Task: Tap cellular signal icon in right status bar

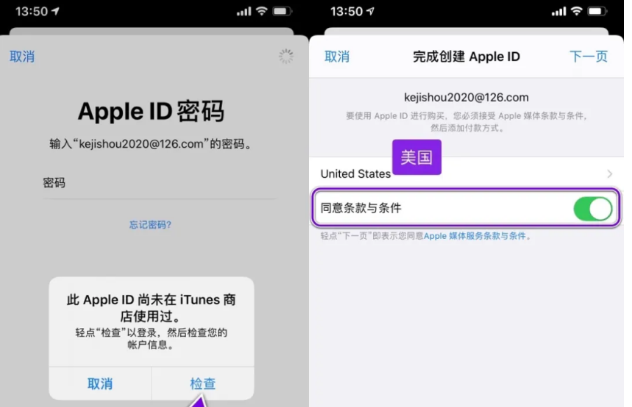Action: point(559,11)
